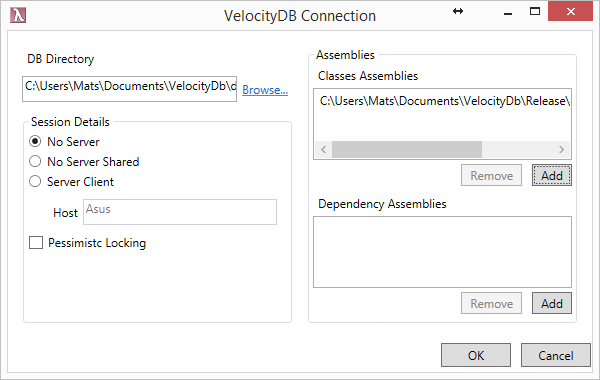This screenshot has height=380, width=600.
Task: Confirm the connection with OK
Action: pos(476,355)
